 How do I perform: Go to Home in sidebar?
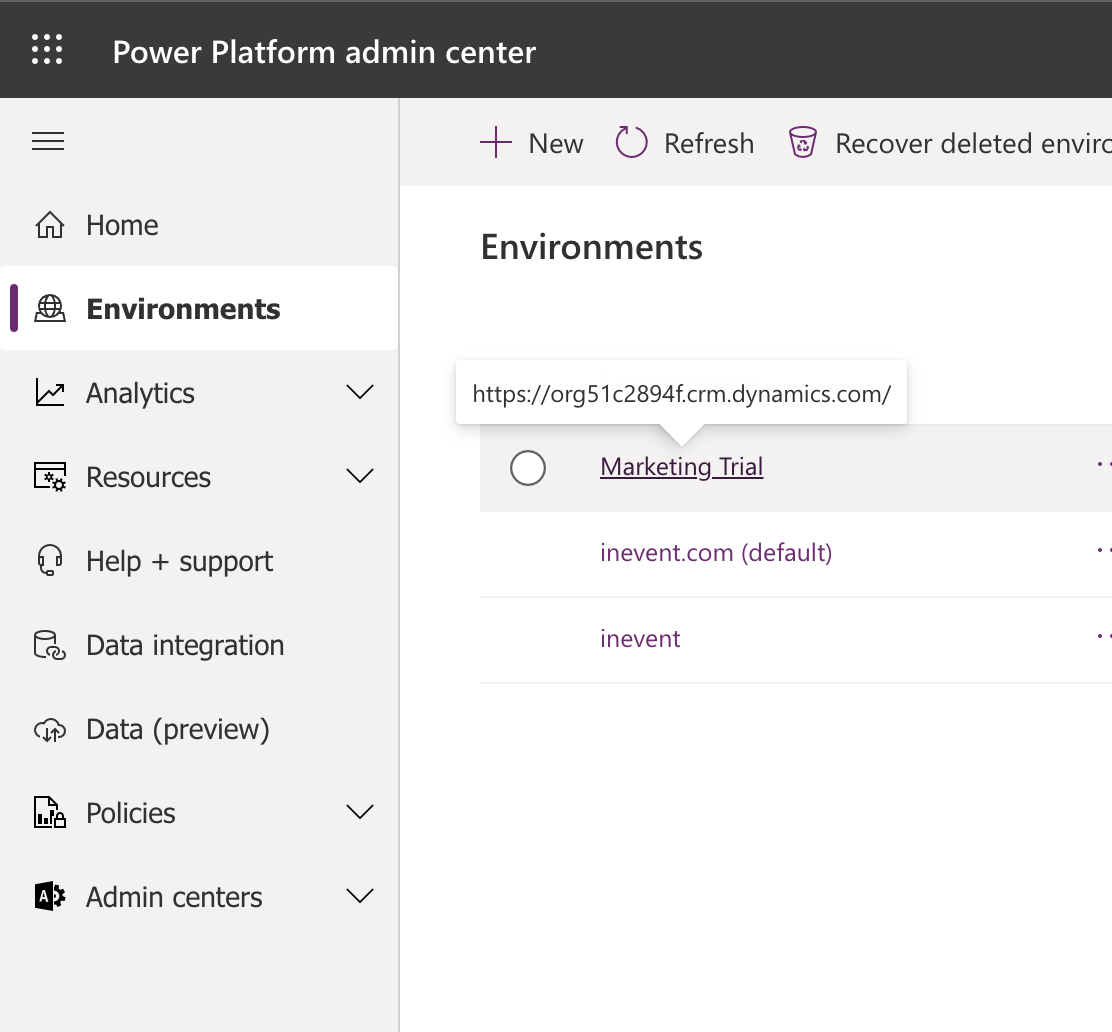199,225
